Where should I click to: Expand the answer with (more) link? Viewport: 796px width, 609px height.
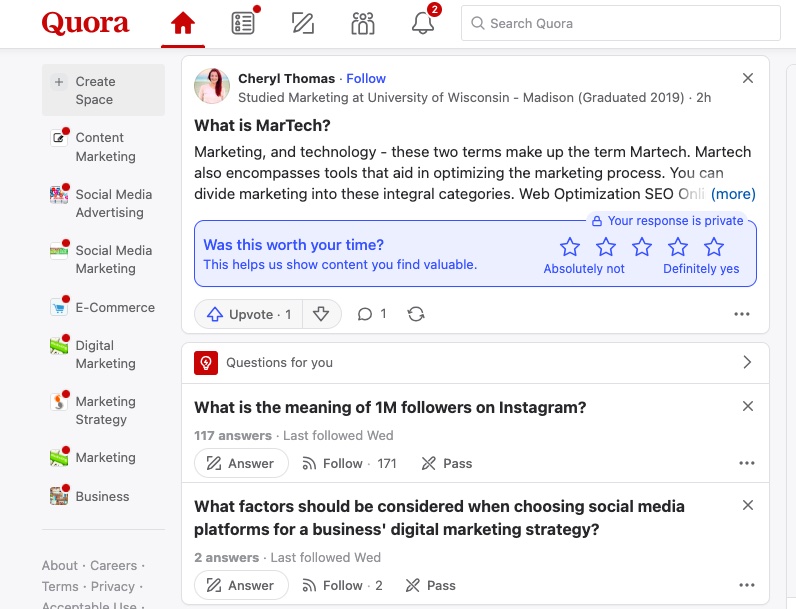tap(733, 194)
